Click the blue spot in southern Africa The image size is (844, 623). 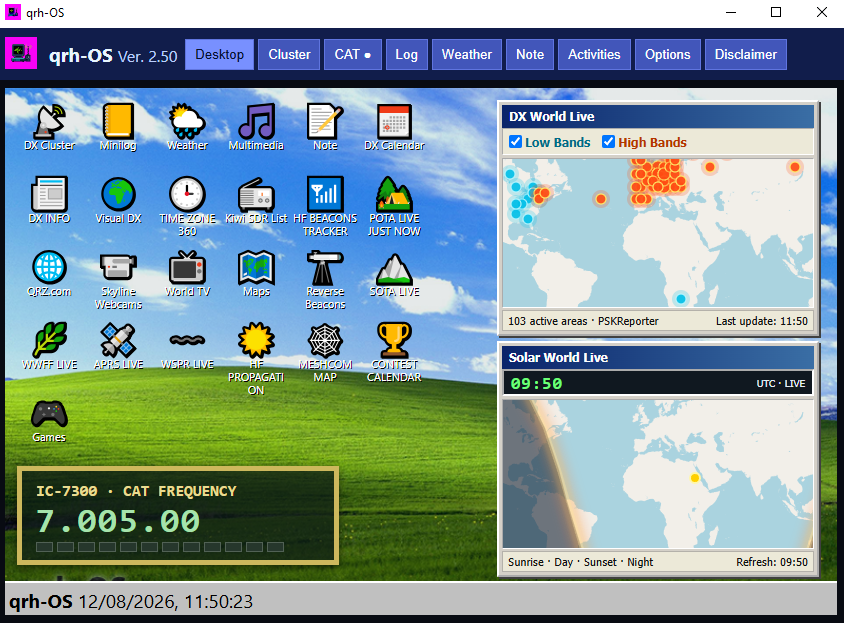(x=681, y=299)
